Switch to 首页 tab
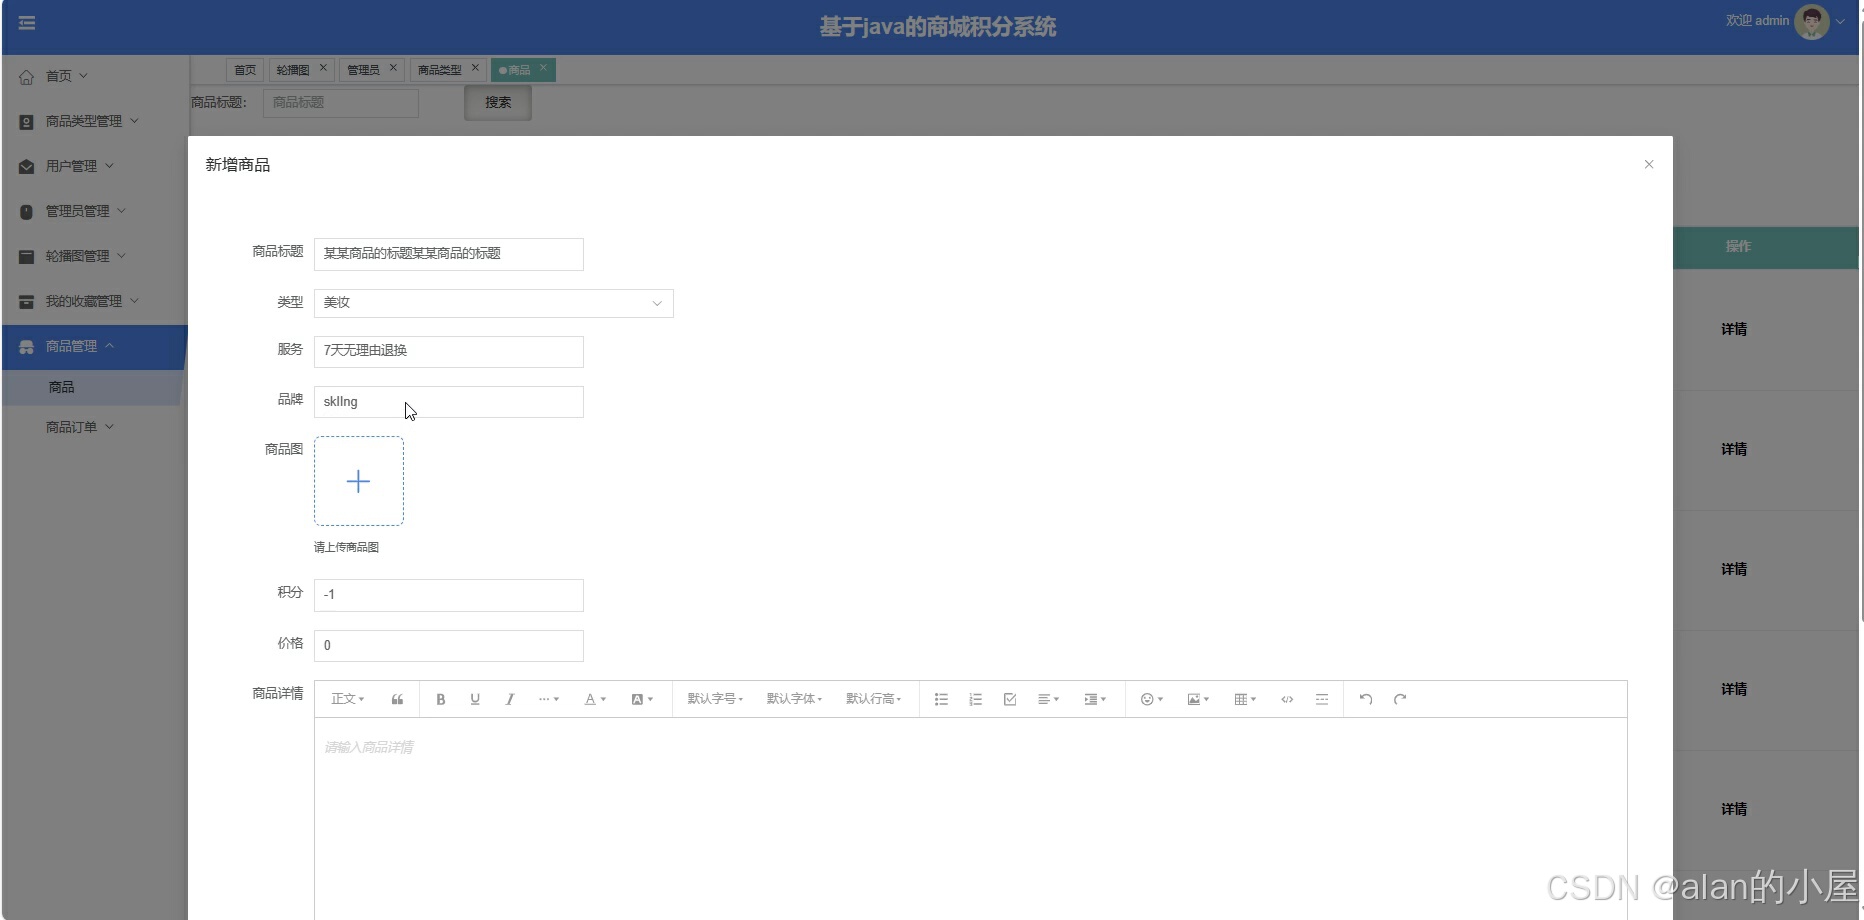Viewport: 1864px width, 920px height. click(245, 70)
